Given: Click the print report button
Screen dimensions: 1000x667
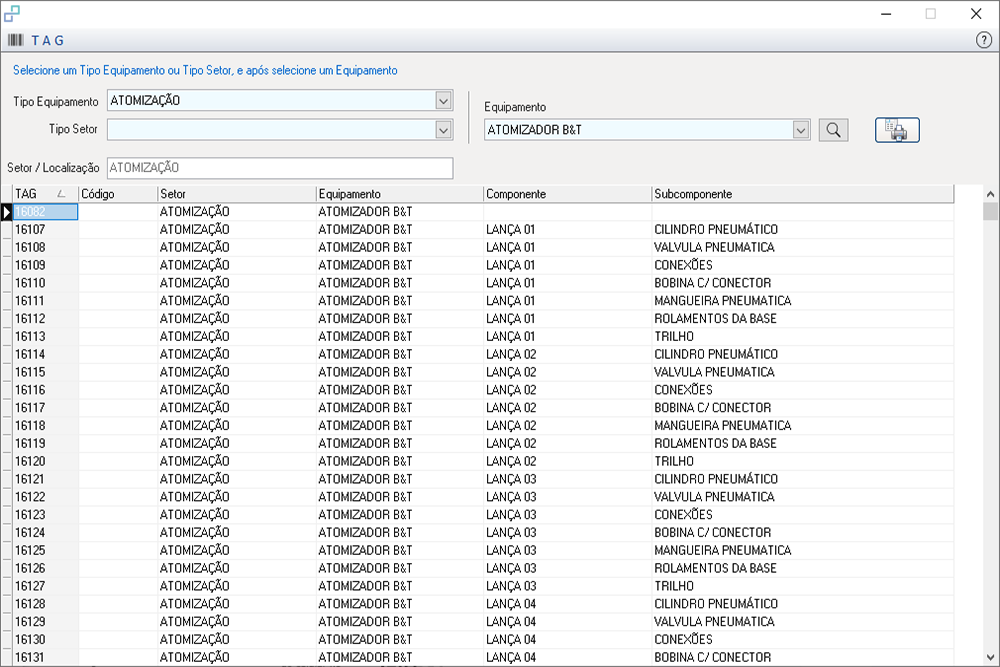Looking at the screenshot, I should click(897, 130).
